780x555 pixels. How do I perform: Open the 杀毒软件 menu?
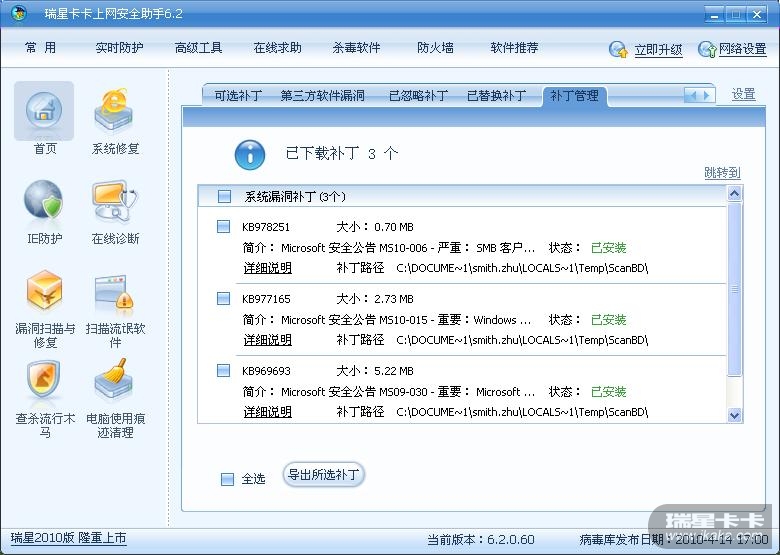click(356, 48)
